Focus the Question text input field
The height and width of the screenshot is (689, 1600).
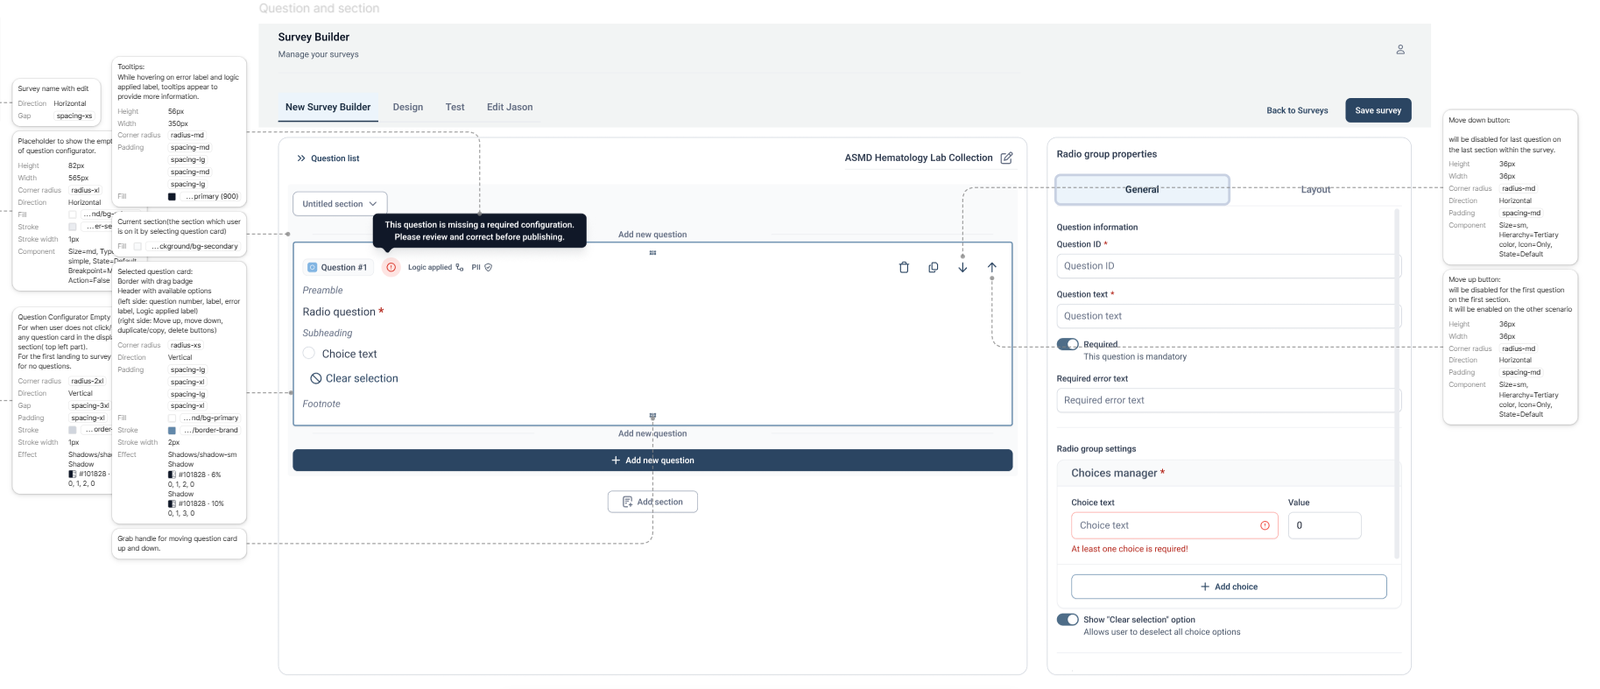[1229, 316]
